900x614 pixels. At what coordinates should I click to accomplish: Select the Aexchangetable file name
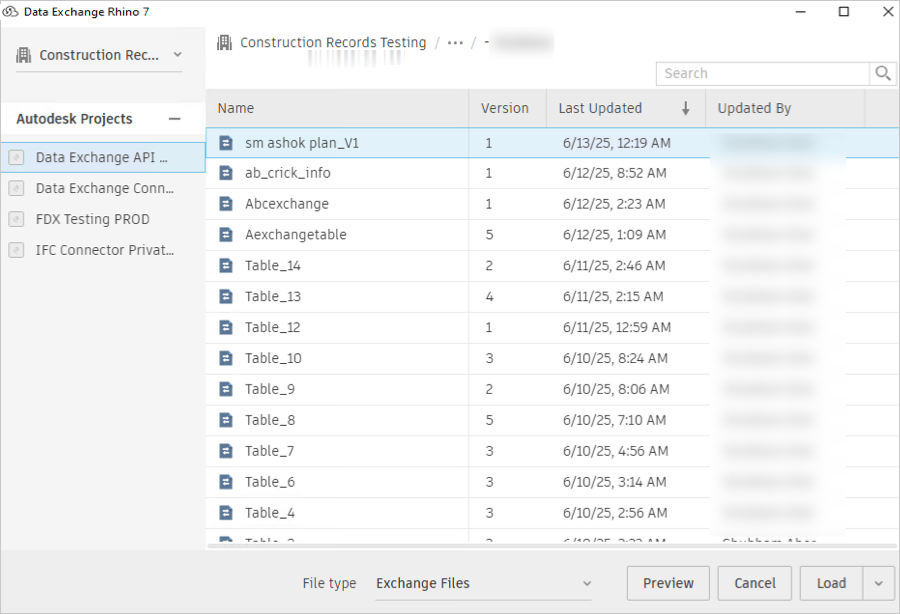(x=296, y=235)
